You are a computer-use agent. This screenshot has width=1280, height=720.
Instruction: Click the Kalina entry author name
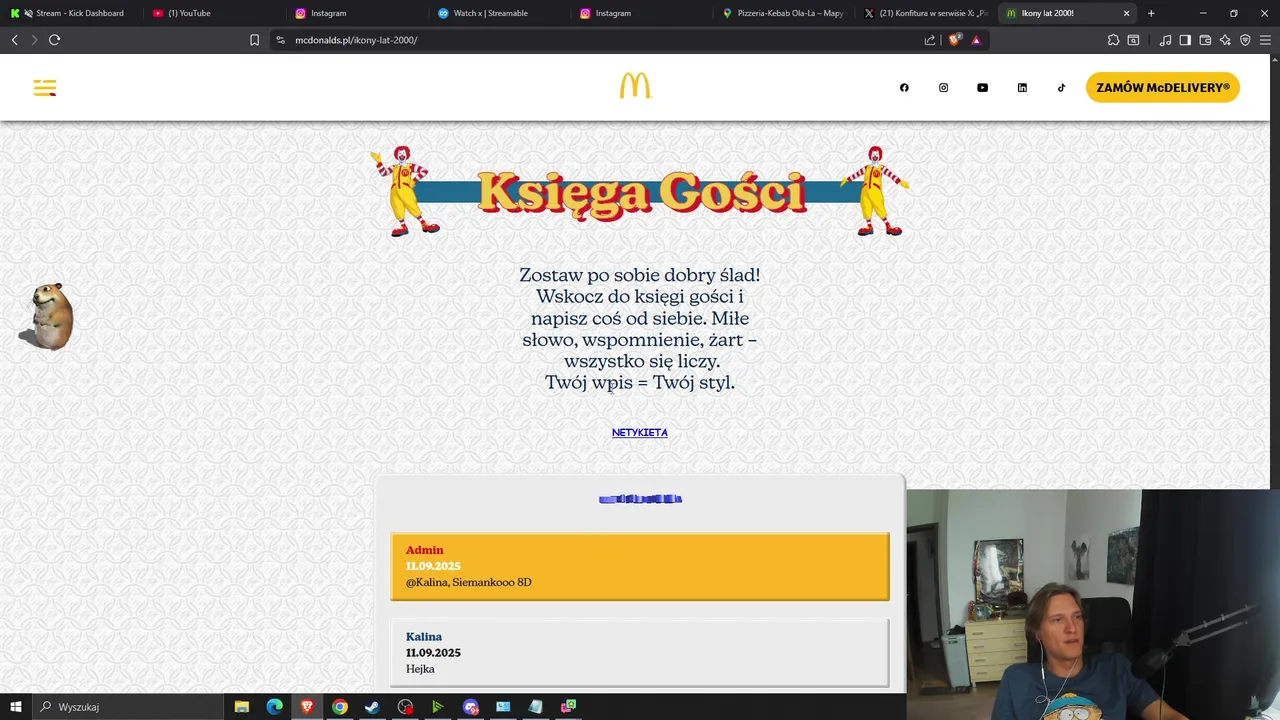coord(424,636)
